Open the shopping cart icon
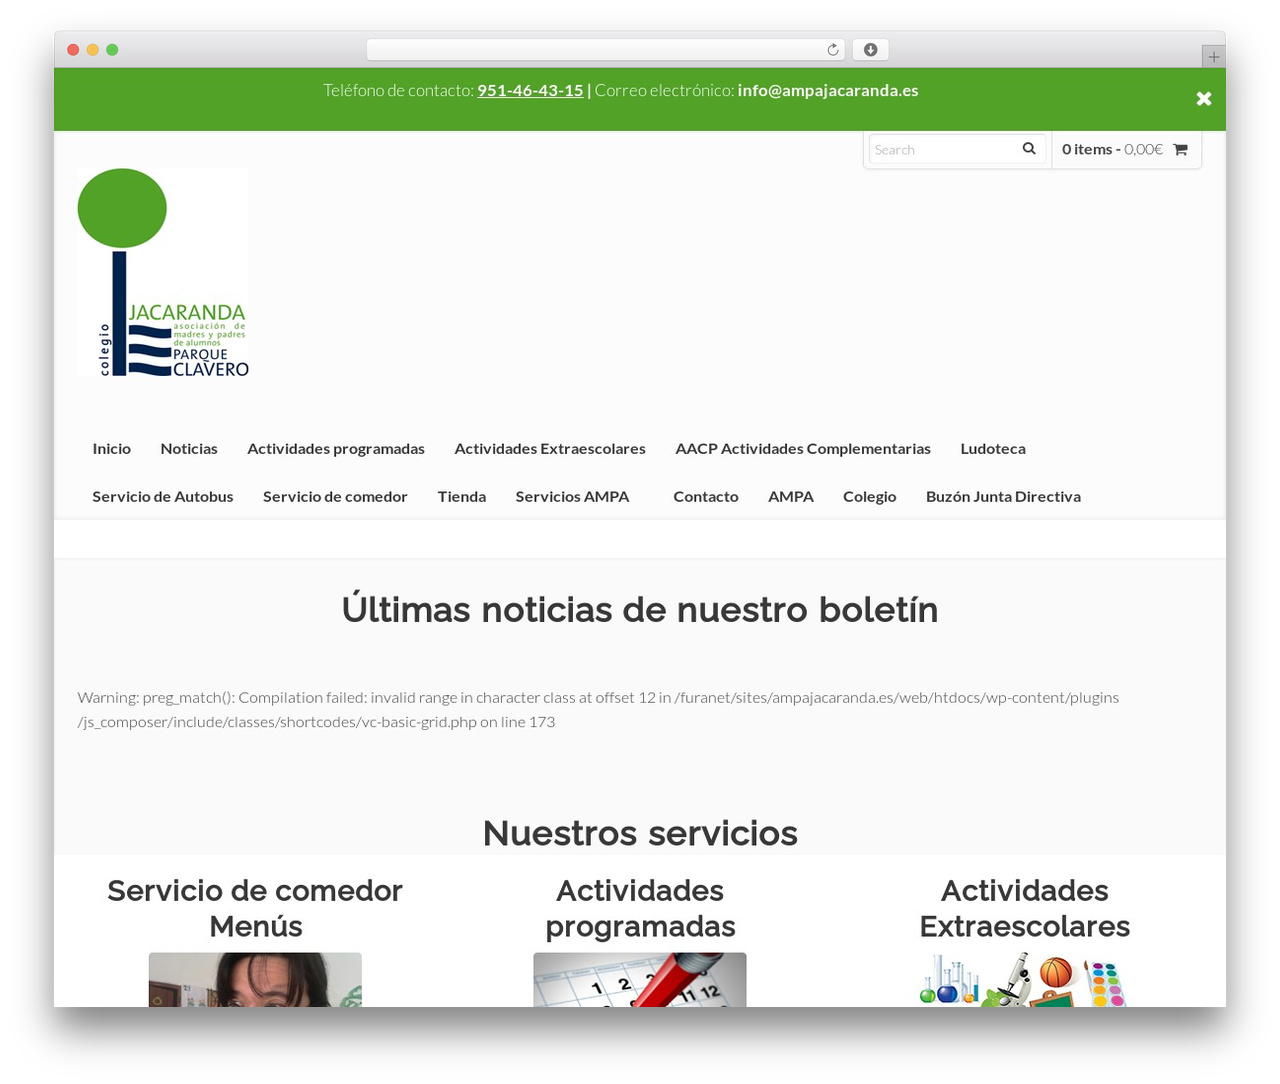This screenshot has height=1084, width=1280. coord(1180,150)
